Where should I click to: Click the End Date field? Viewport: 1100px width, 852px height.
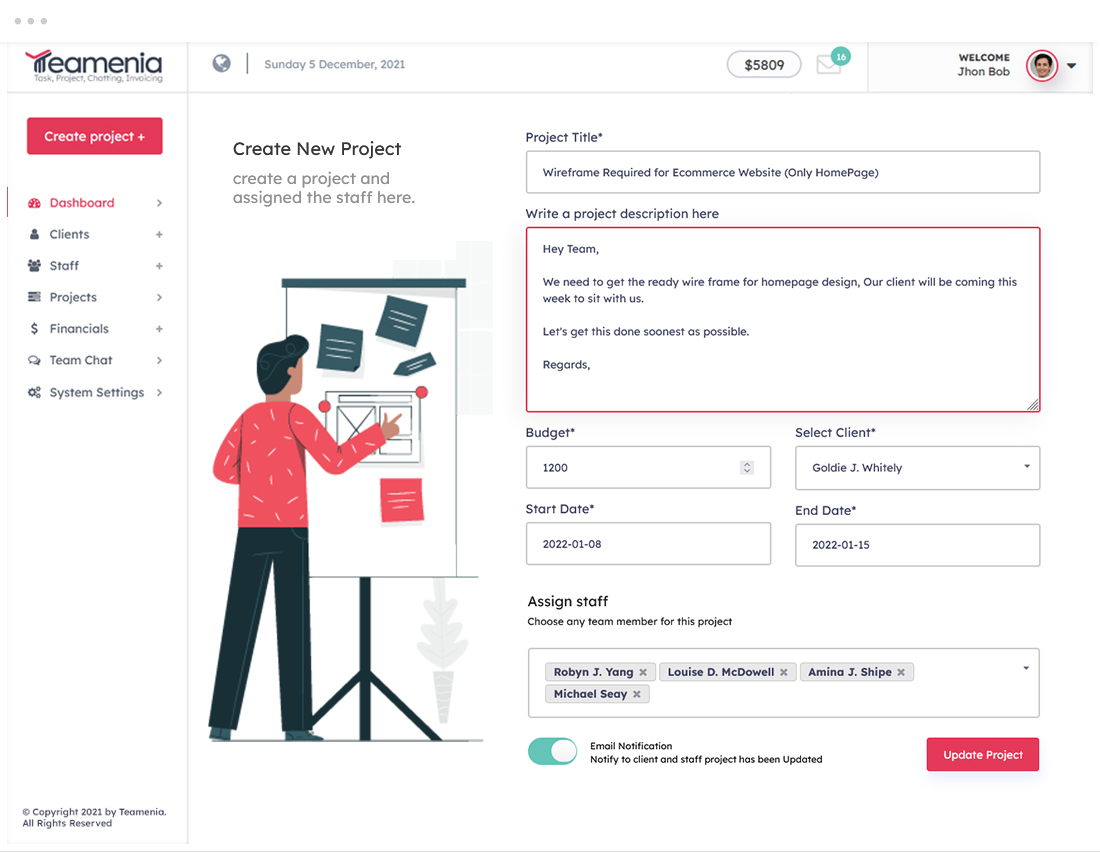tap(918, 545)
